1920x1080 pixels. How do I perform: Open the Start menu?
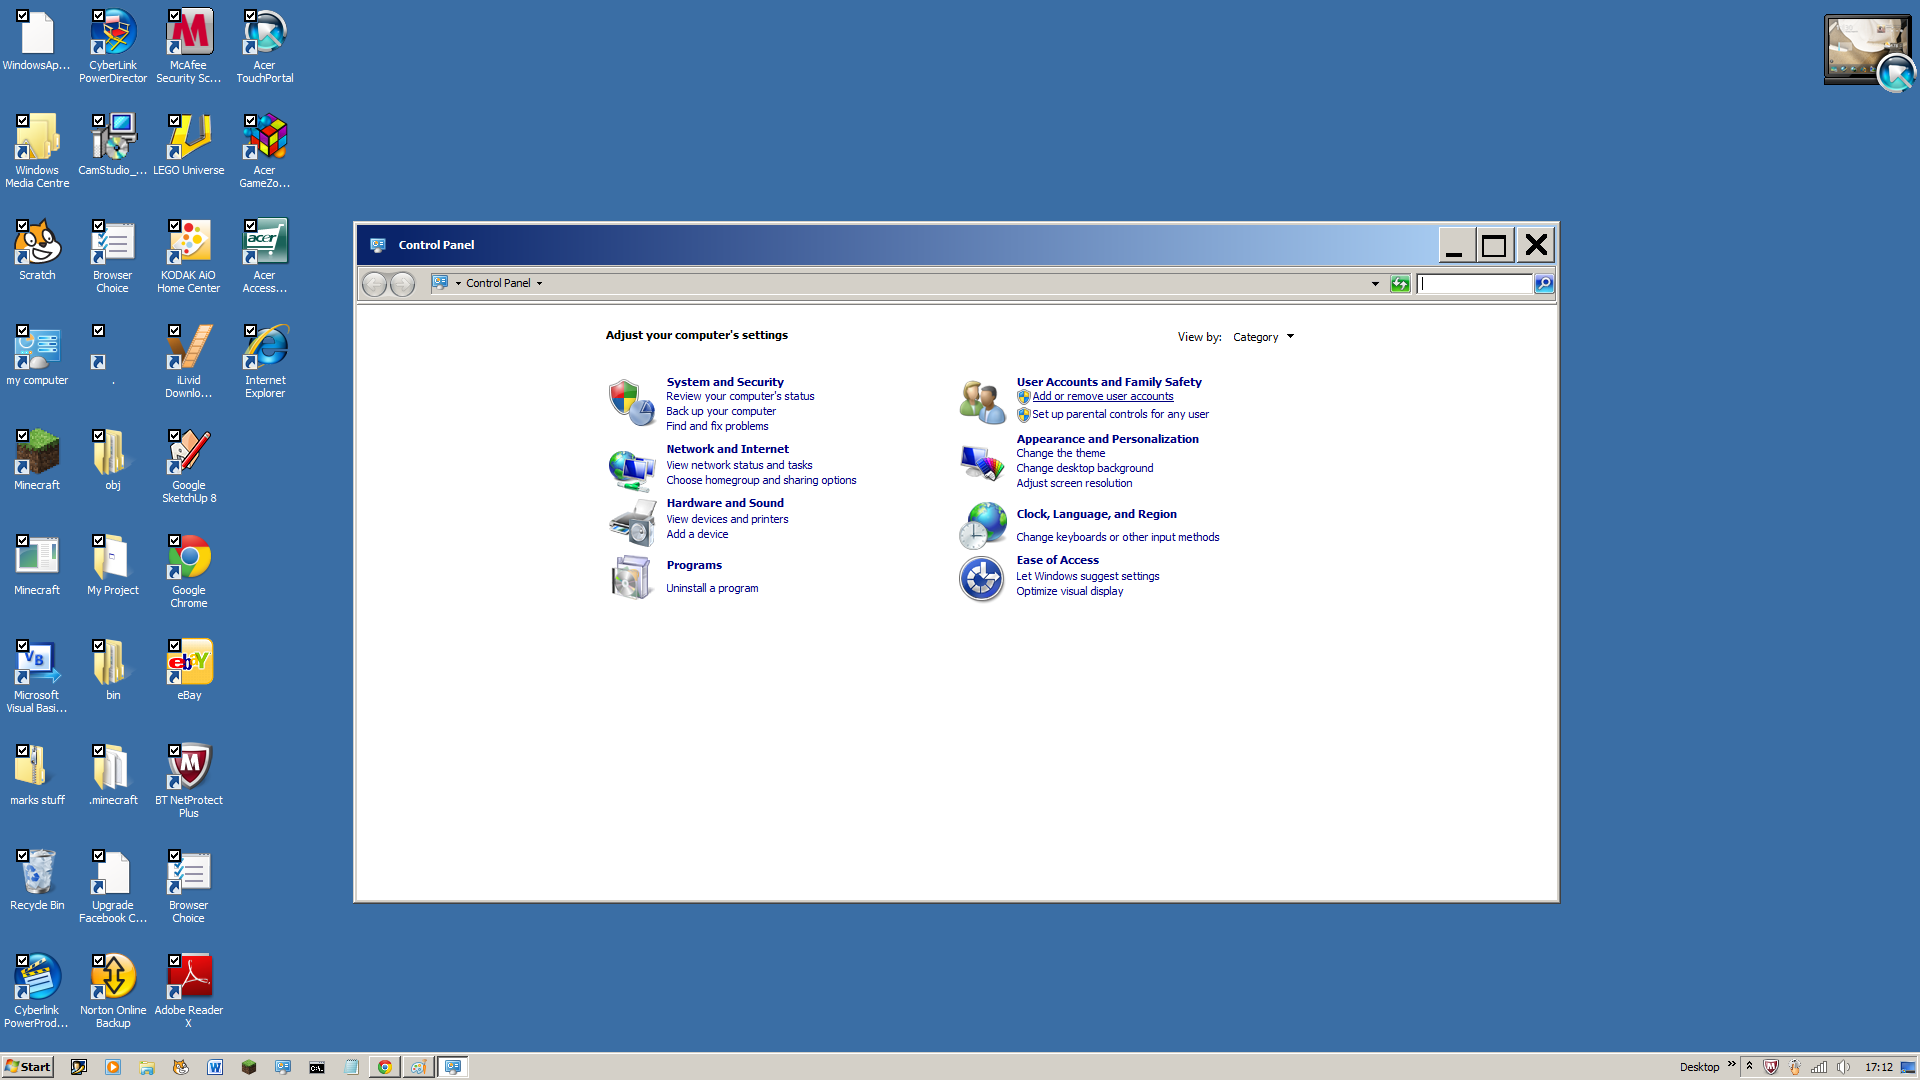(x=27, y=1067)
